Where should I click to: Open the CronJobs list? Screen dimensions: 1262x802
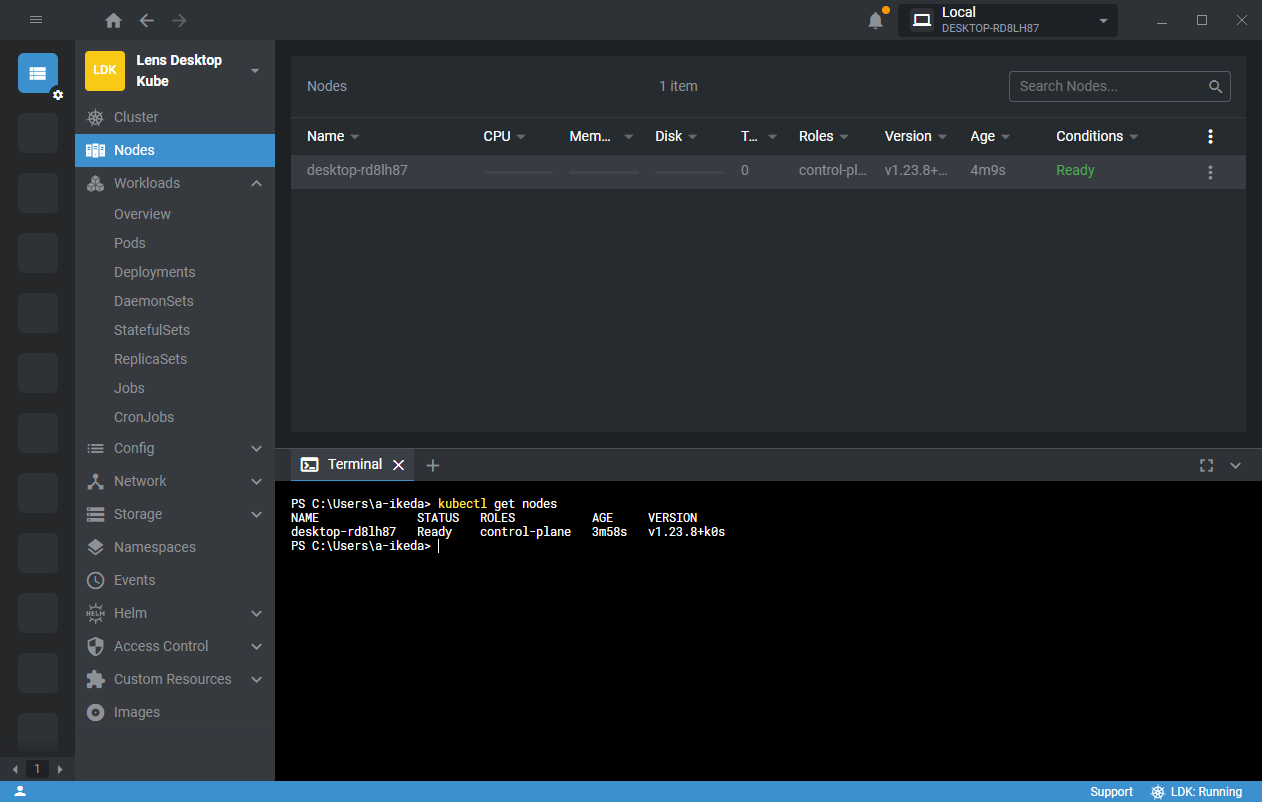coord(144,417)
